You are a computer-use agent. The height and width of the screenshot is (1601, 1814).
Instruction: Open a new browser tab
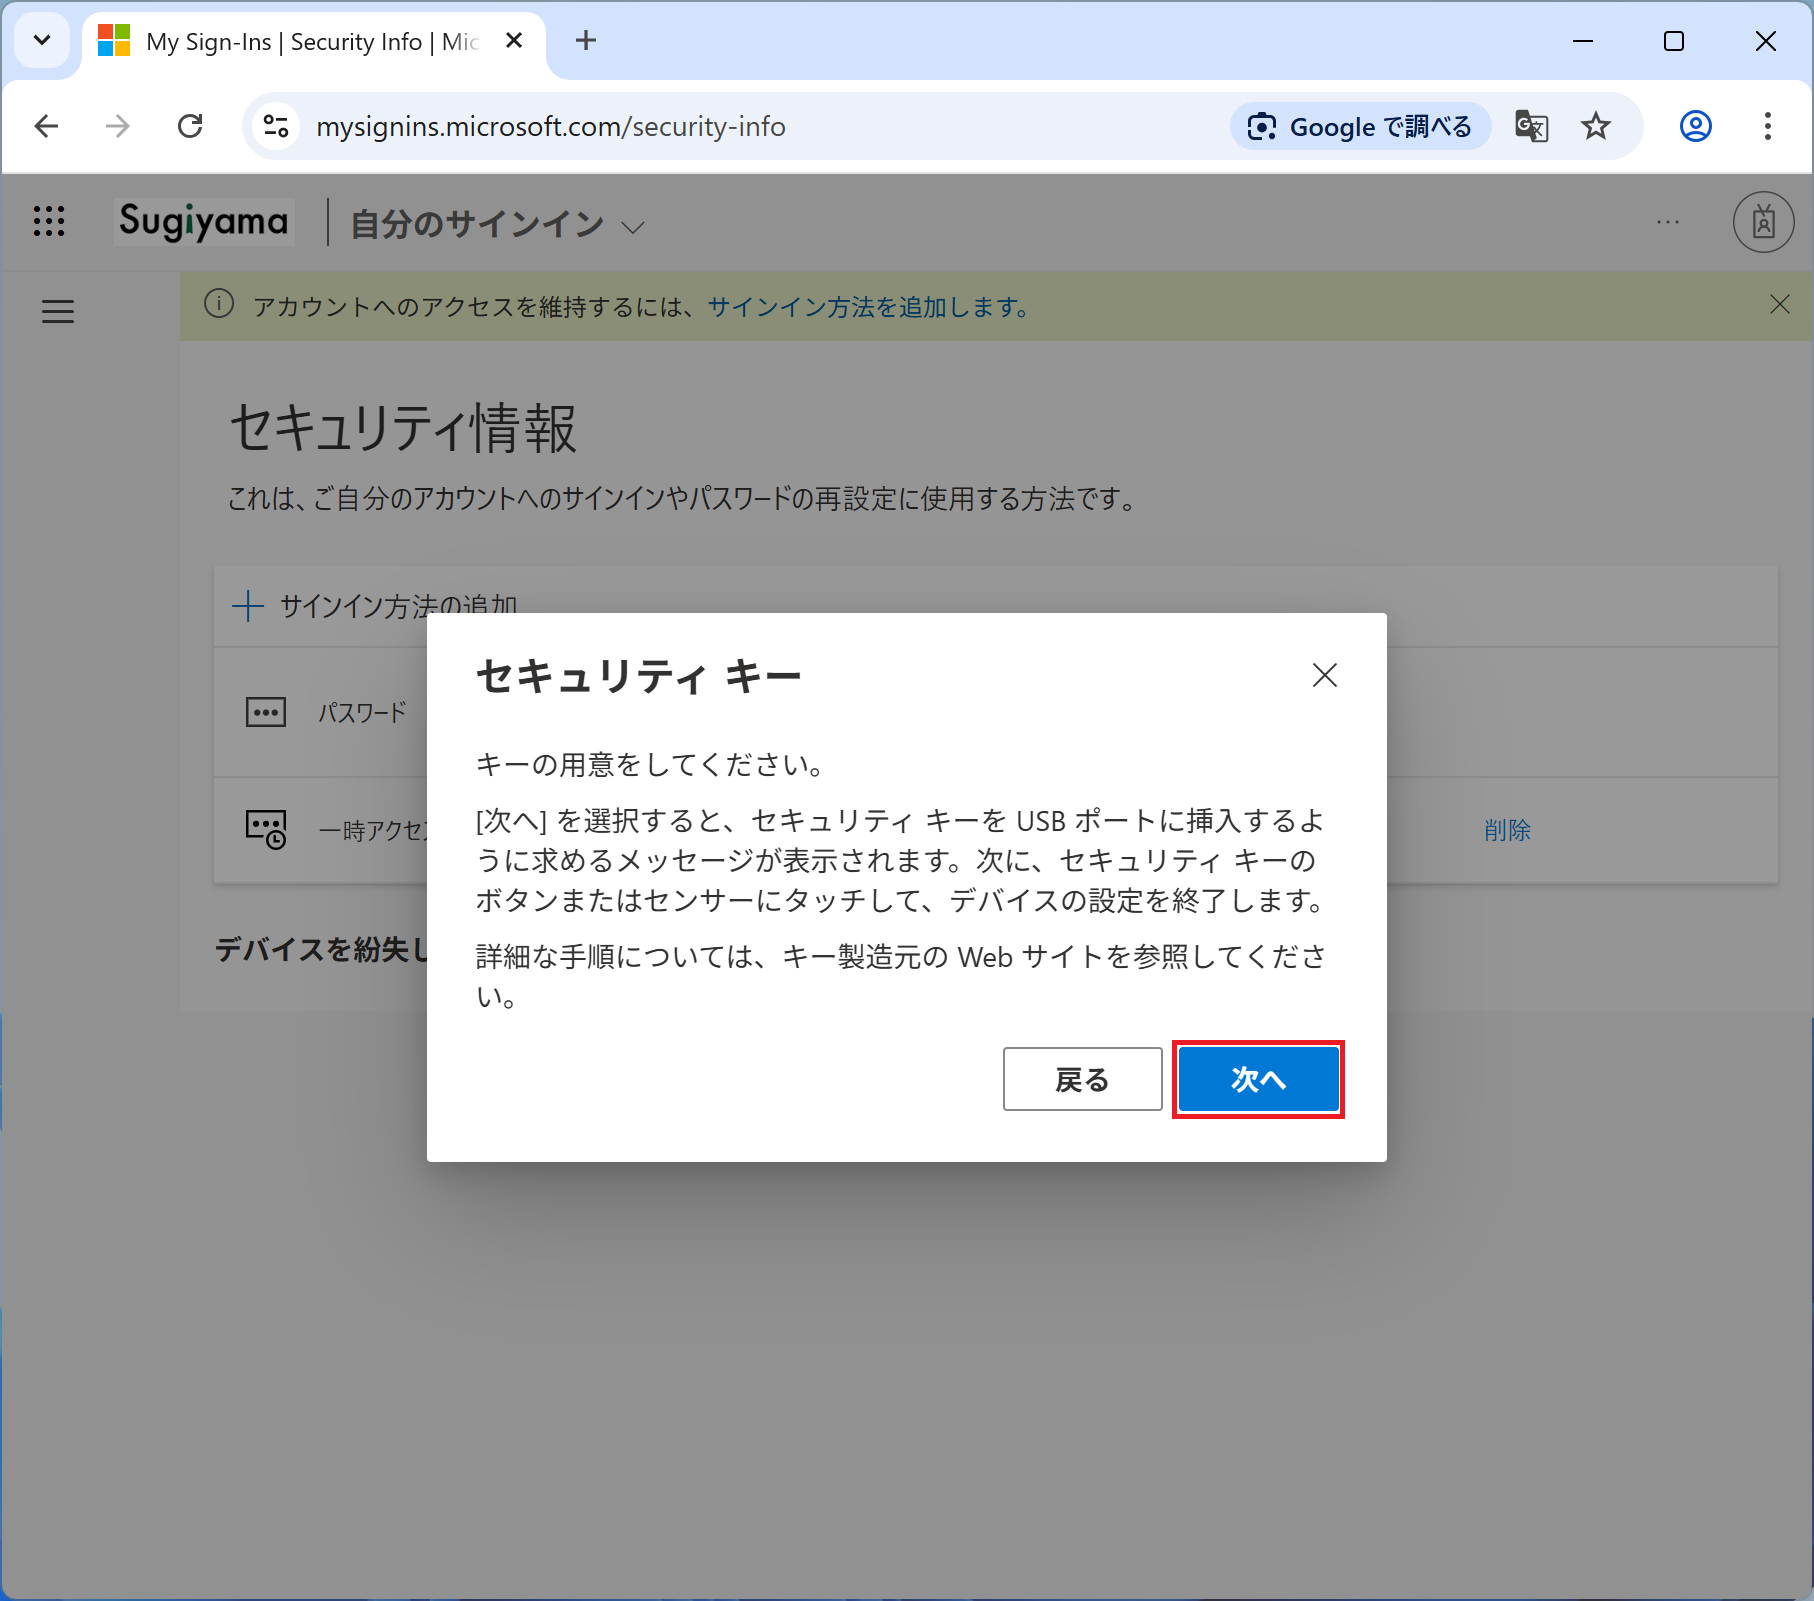coord(586,41)
